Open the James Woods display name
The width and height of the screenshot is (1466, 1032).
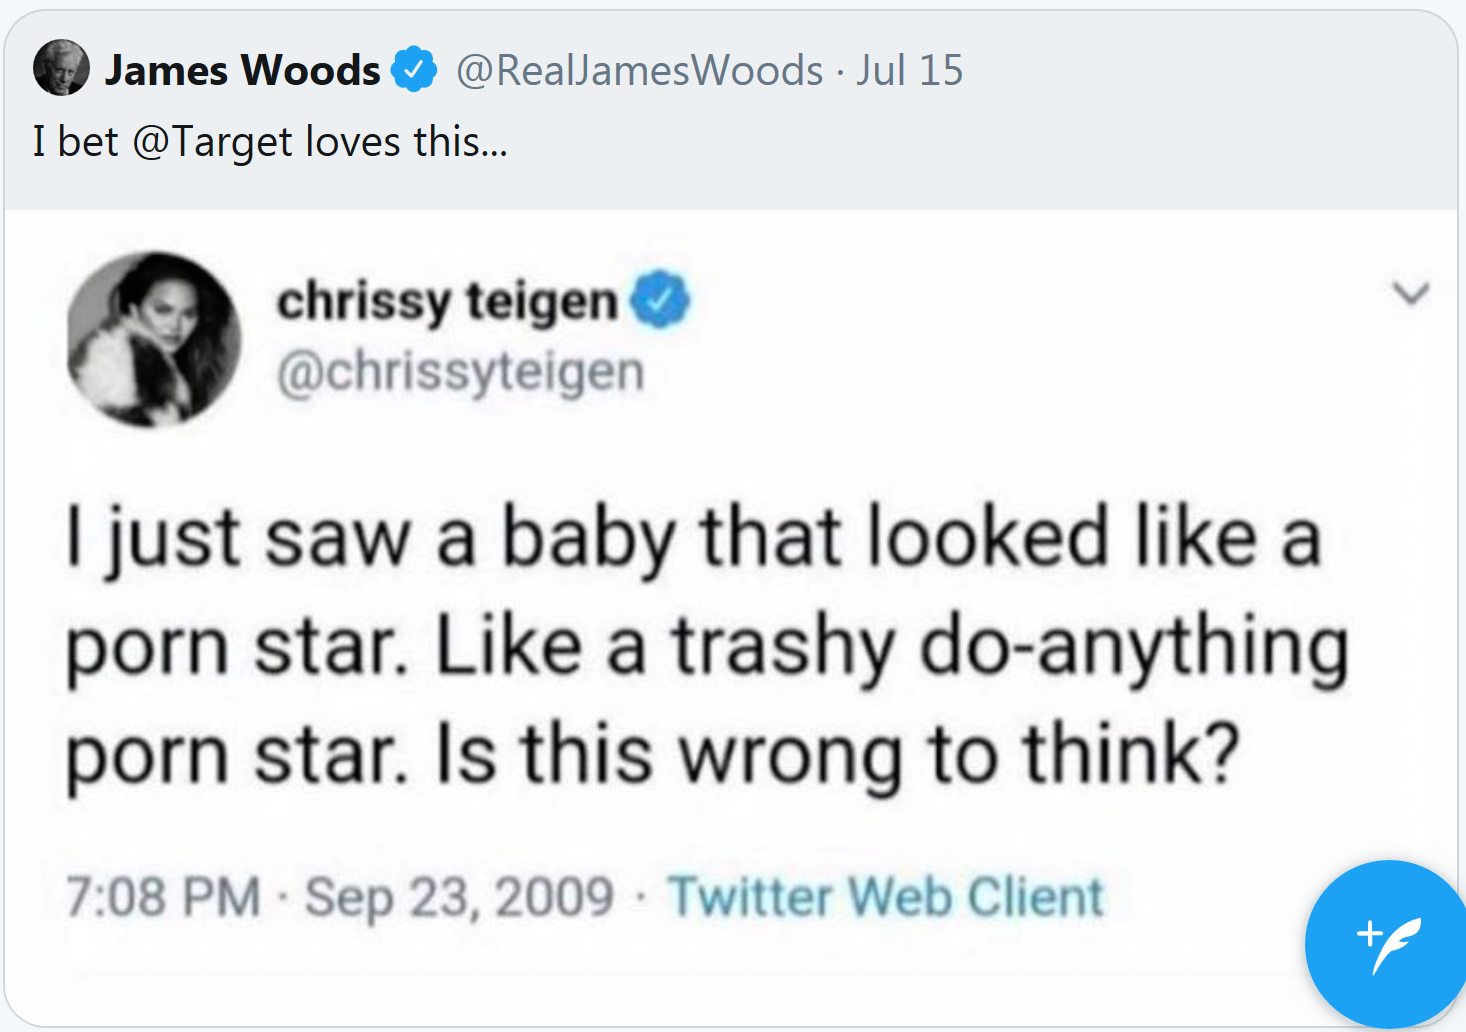(242, 70)
